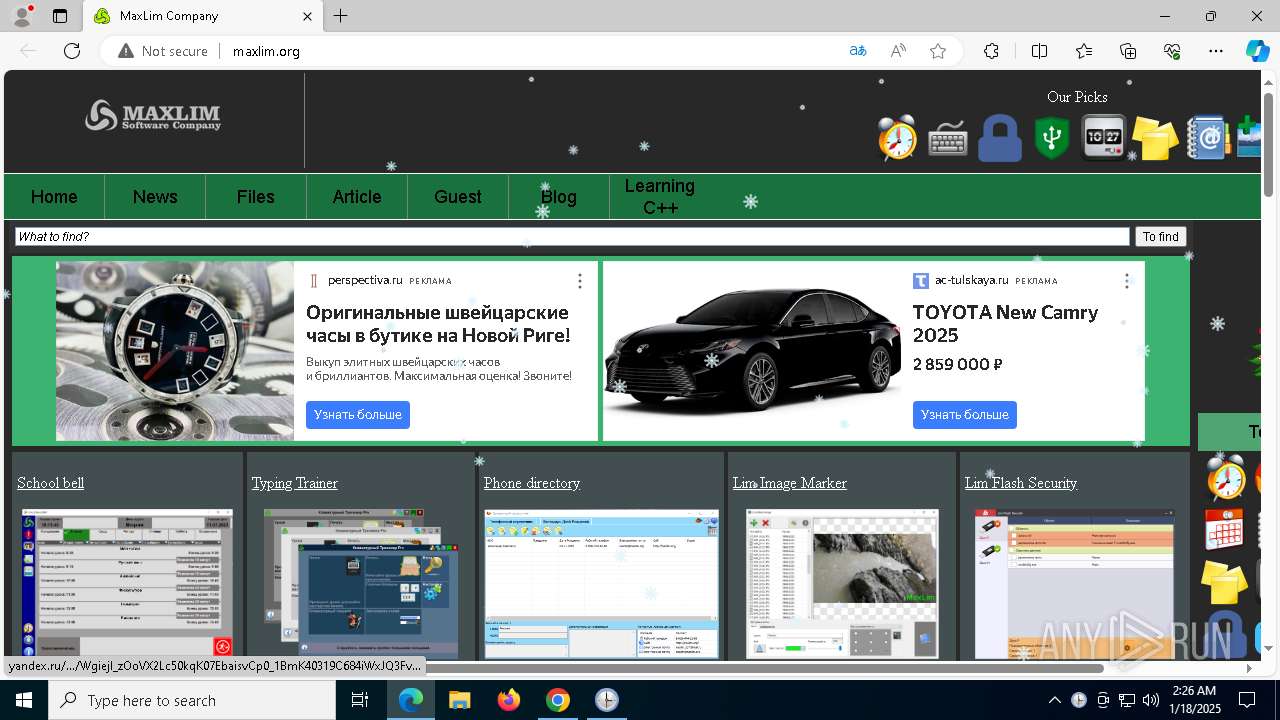Open the collections icon in Edge toolbar
1280x720 pixels.
pos(1128,51)
